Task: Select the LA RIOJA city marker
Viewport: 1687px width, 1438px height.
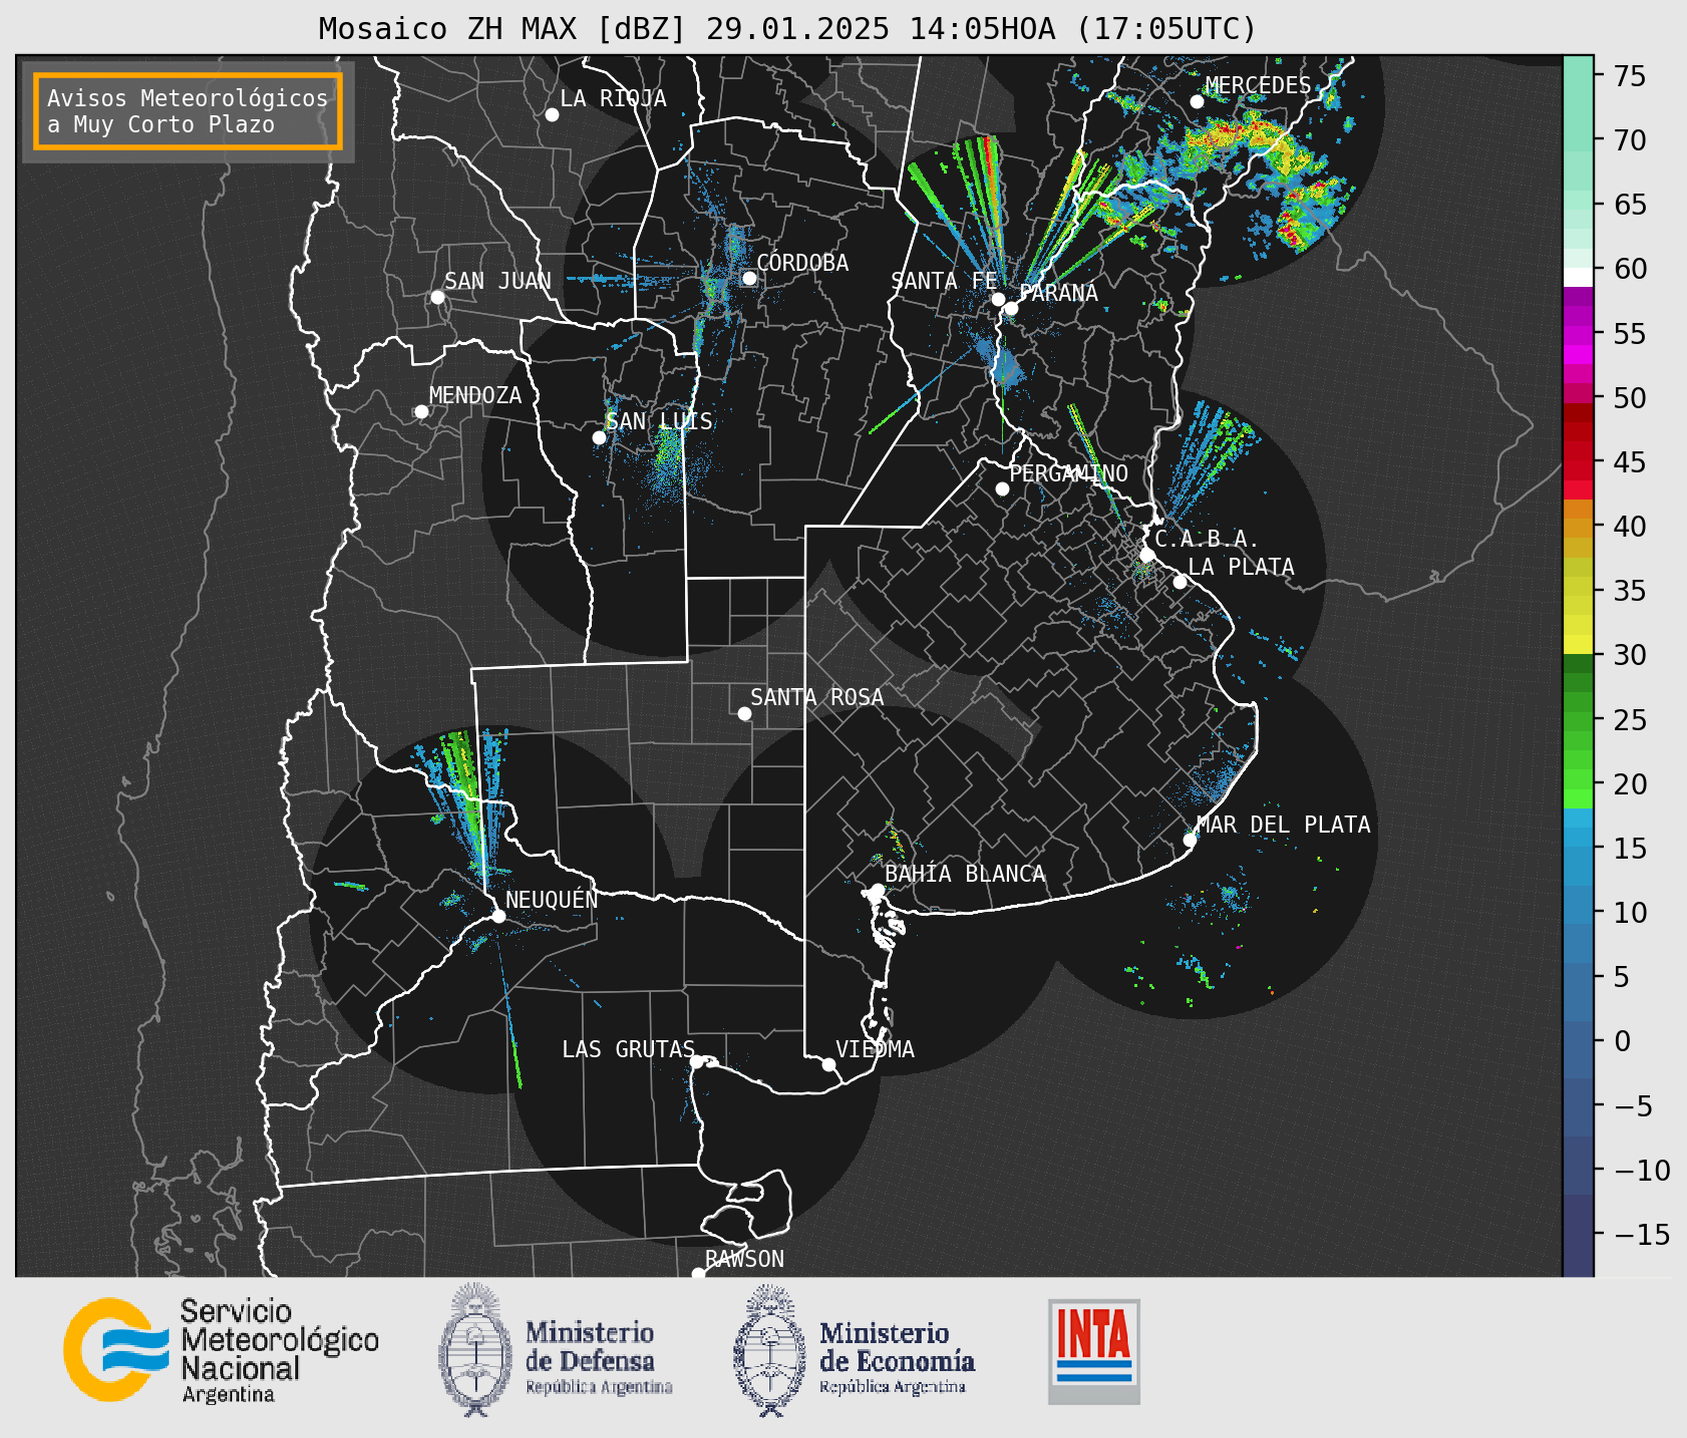Action: 552,115
